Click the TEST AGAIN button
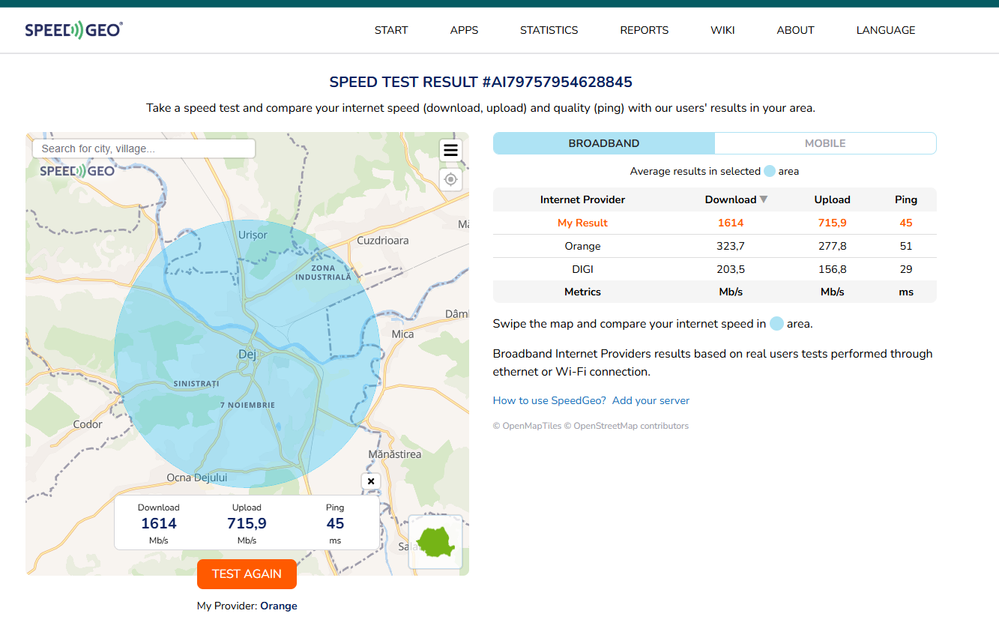Image resolution: width=999 pixels, height=629 pixels. (x=247, y=574)
